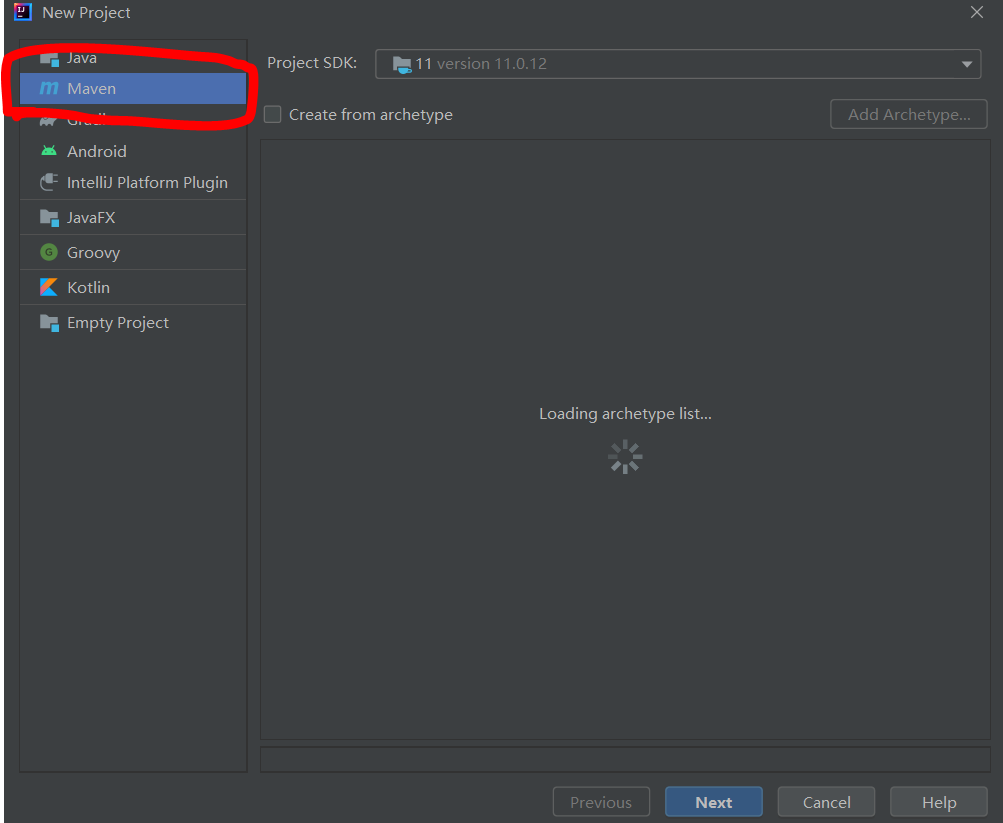Close the New Project dialog window
This screenshot has width=1003, height=823.
click(x=977, y=12)
